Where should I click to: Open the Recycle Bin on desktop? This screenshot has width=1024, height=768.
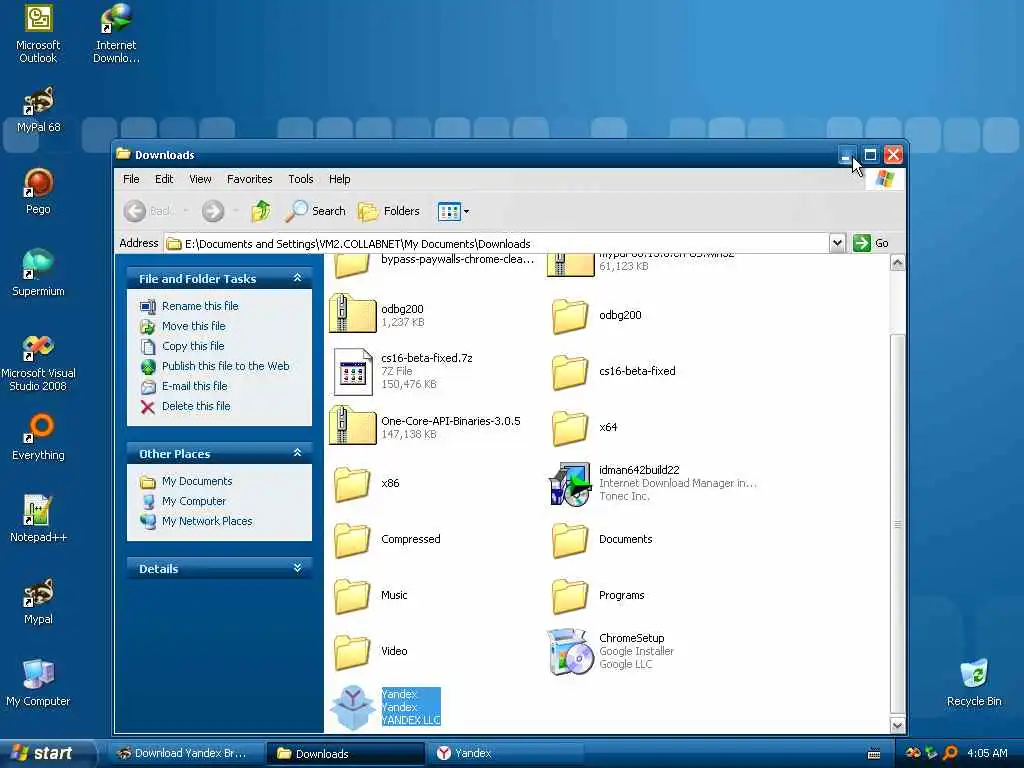pos(974,683)
